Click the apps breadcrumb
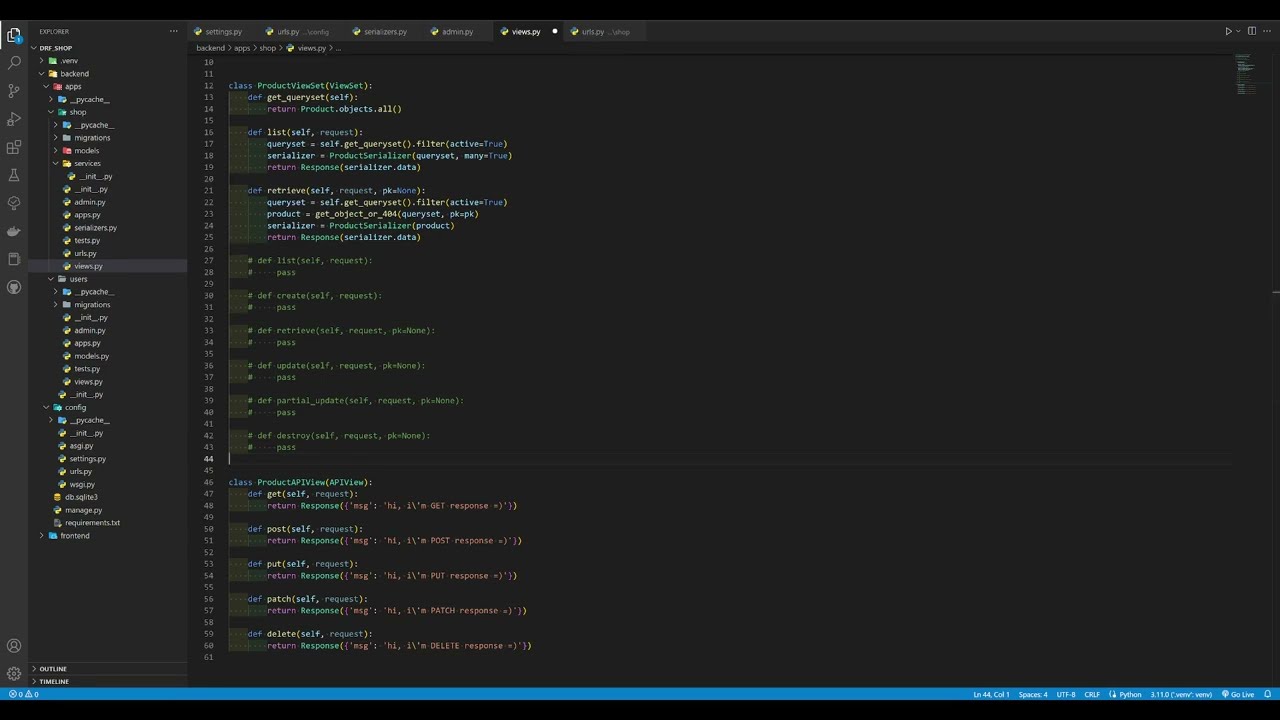Viewport: 1280px width, 720px height. [242, 48]
